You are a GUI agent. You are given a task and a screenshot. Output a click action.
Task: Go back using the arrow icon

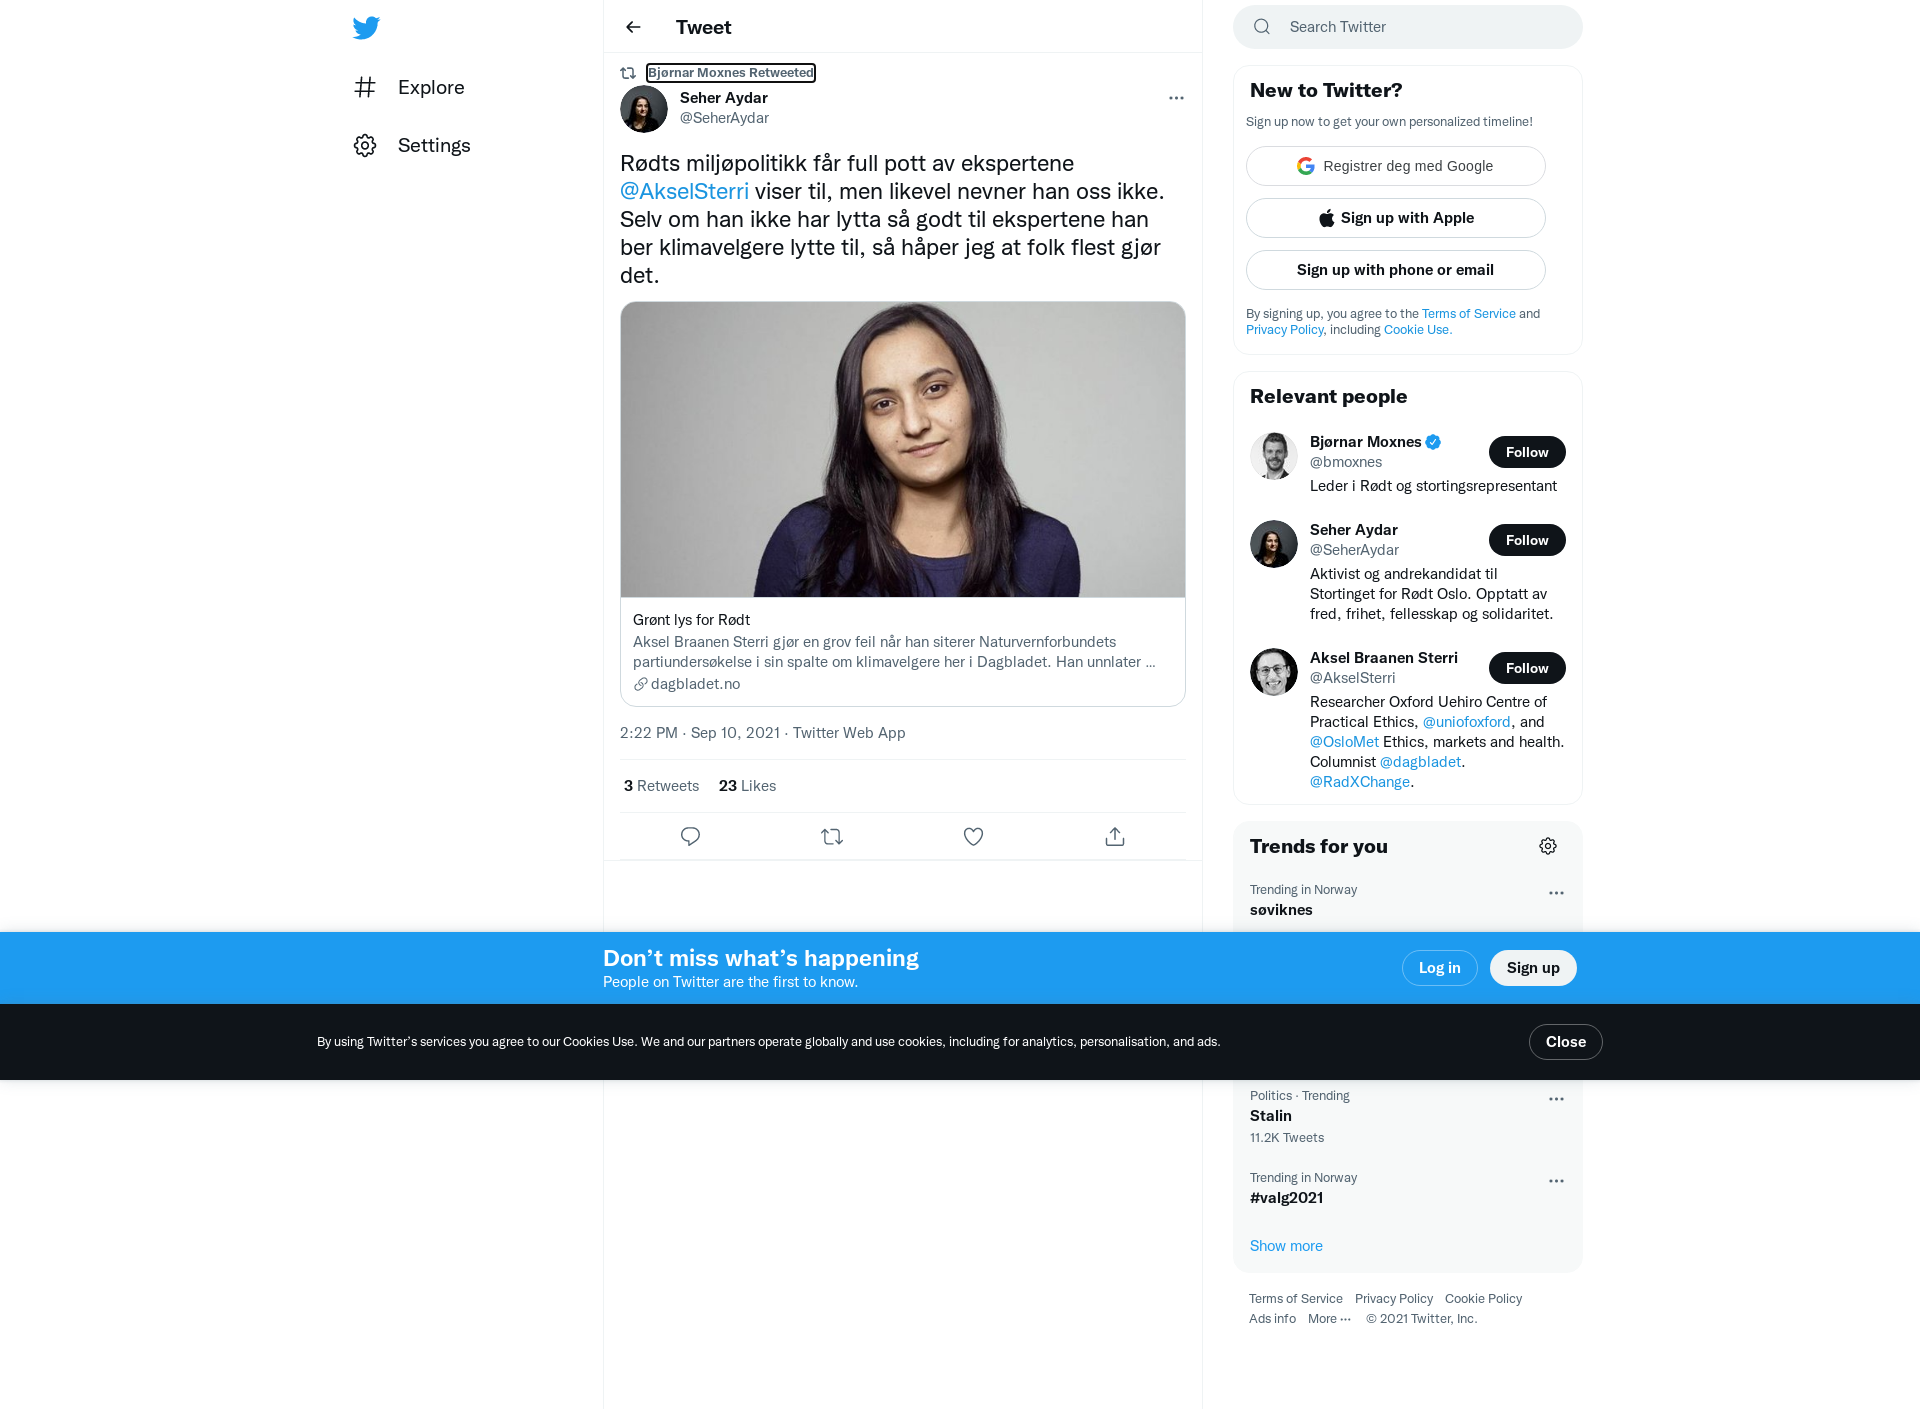click(x=633, y=27)
